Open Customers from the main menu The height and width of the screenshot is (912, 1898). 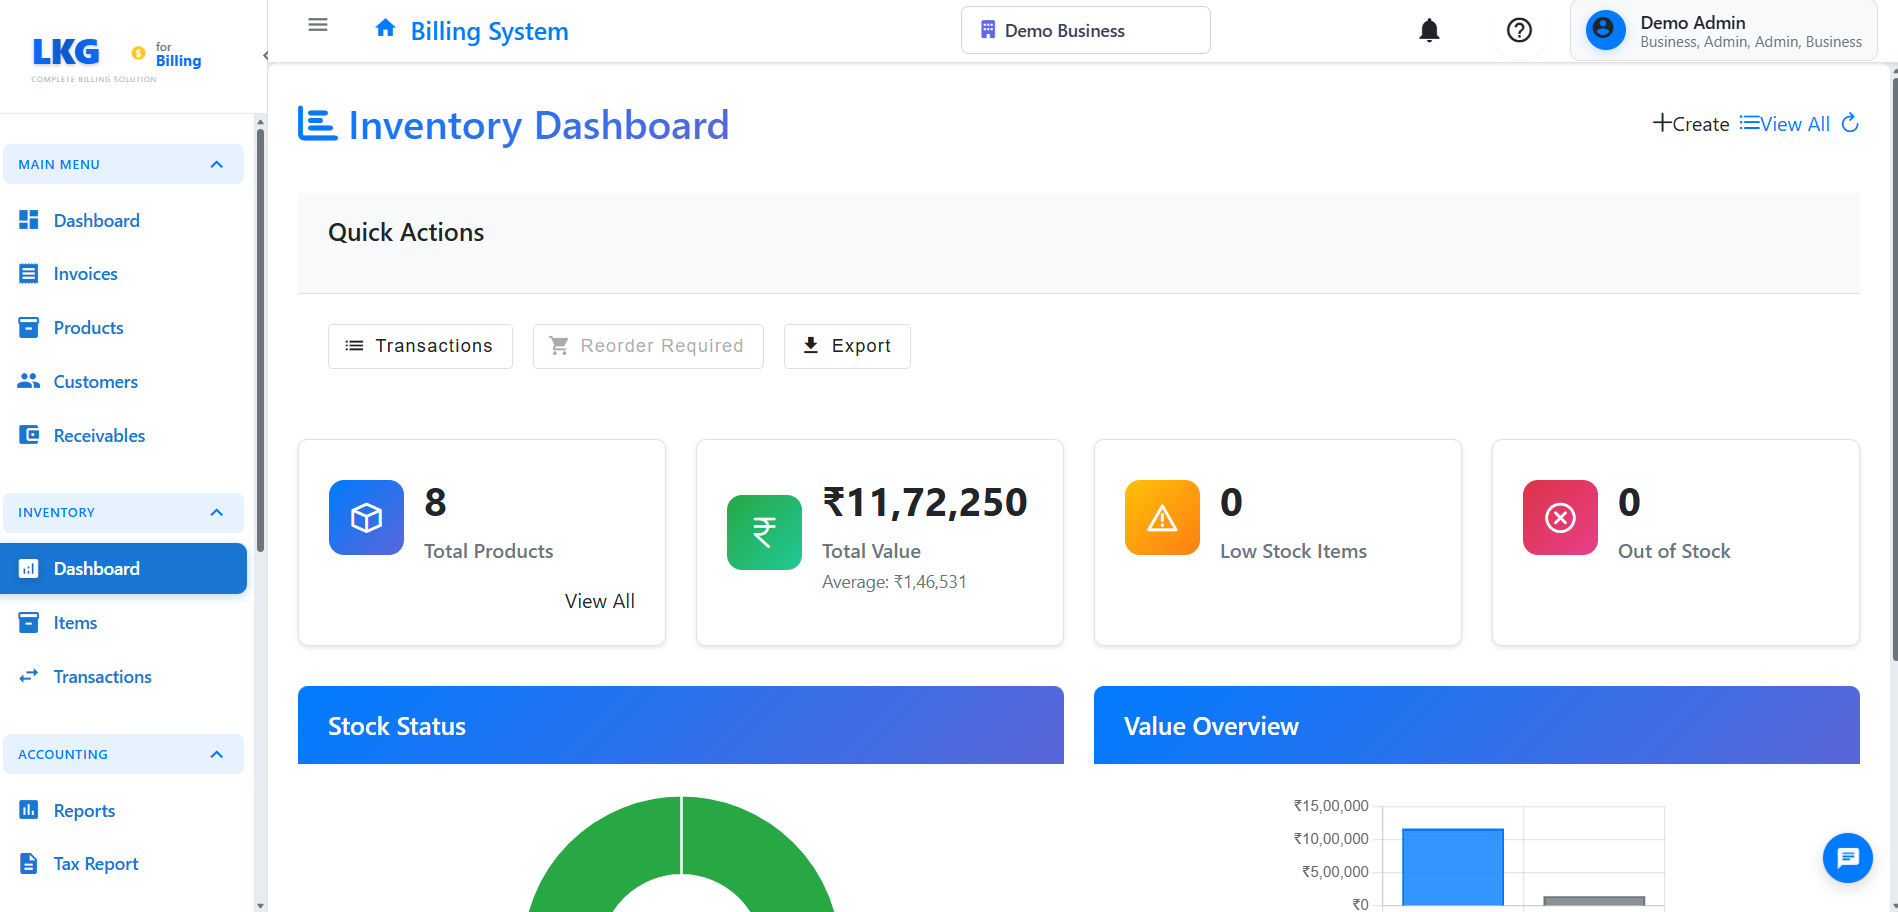coord(96,381)
